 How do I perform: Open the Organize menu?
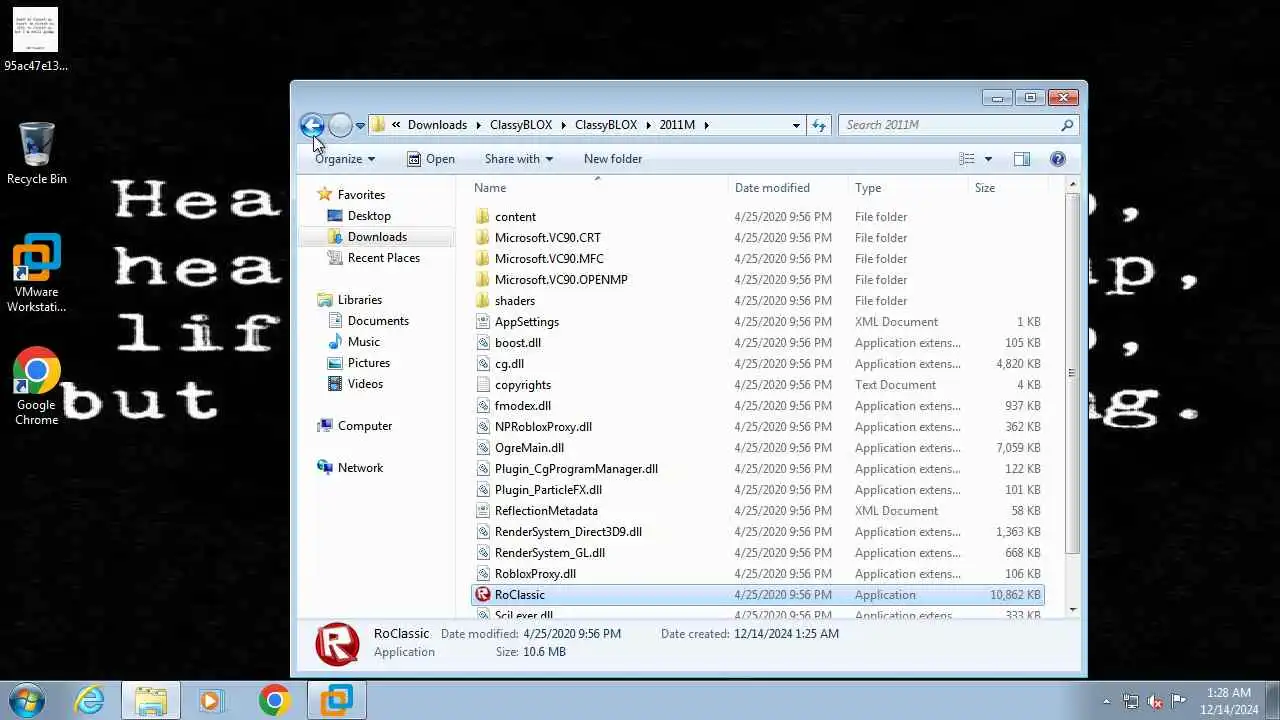click(345, 159)
